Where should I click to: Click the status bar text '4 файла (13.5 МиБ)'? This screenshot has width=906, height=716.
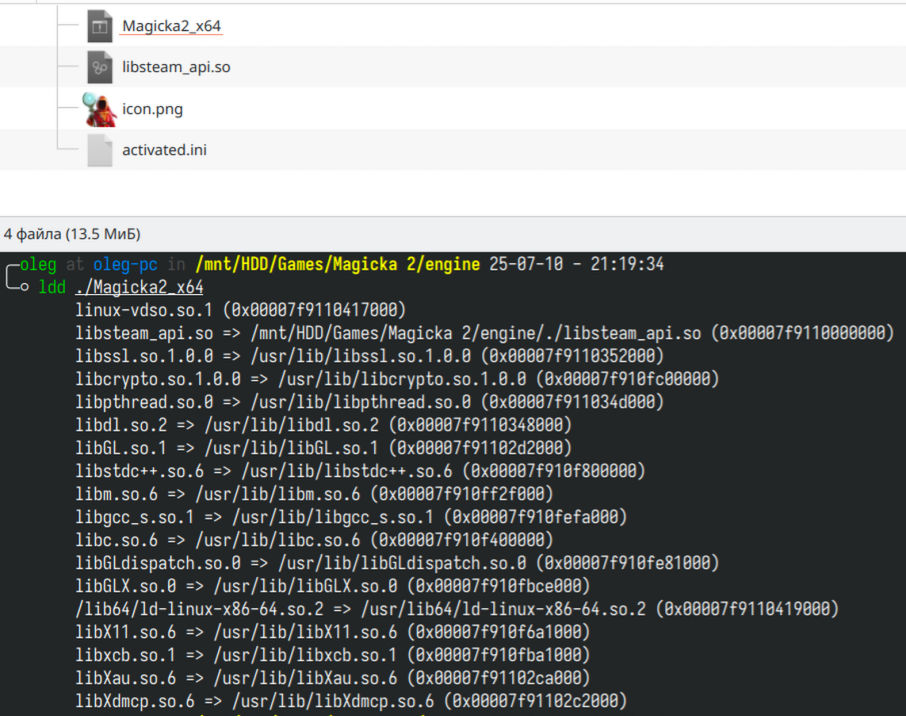pyautogui.click(x=72, y=234)
